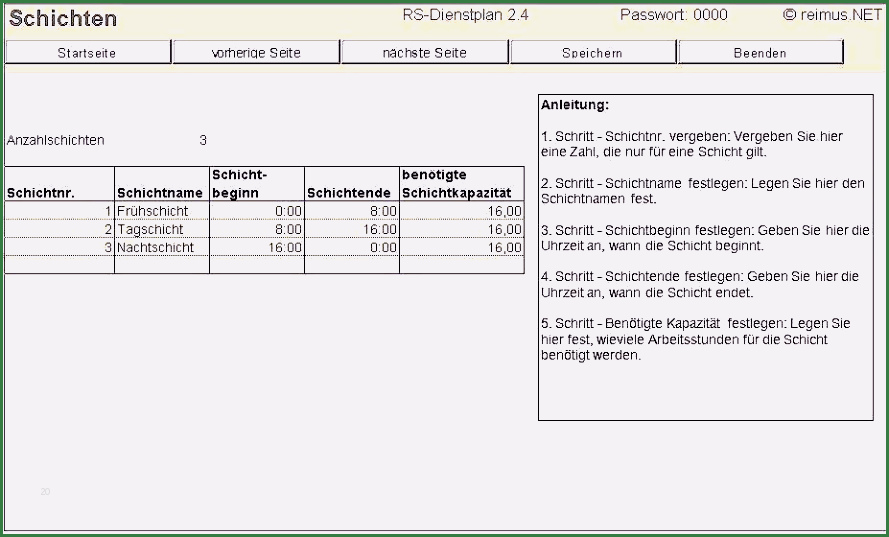
Task: Open the nächste Seite button
Action: (x=424, y=53)
